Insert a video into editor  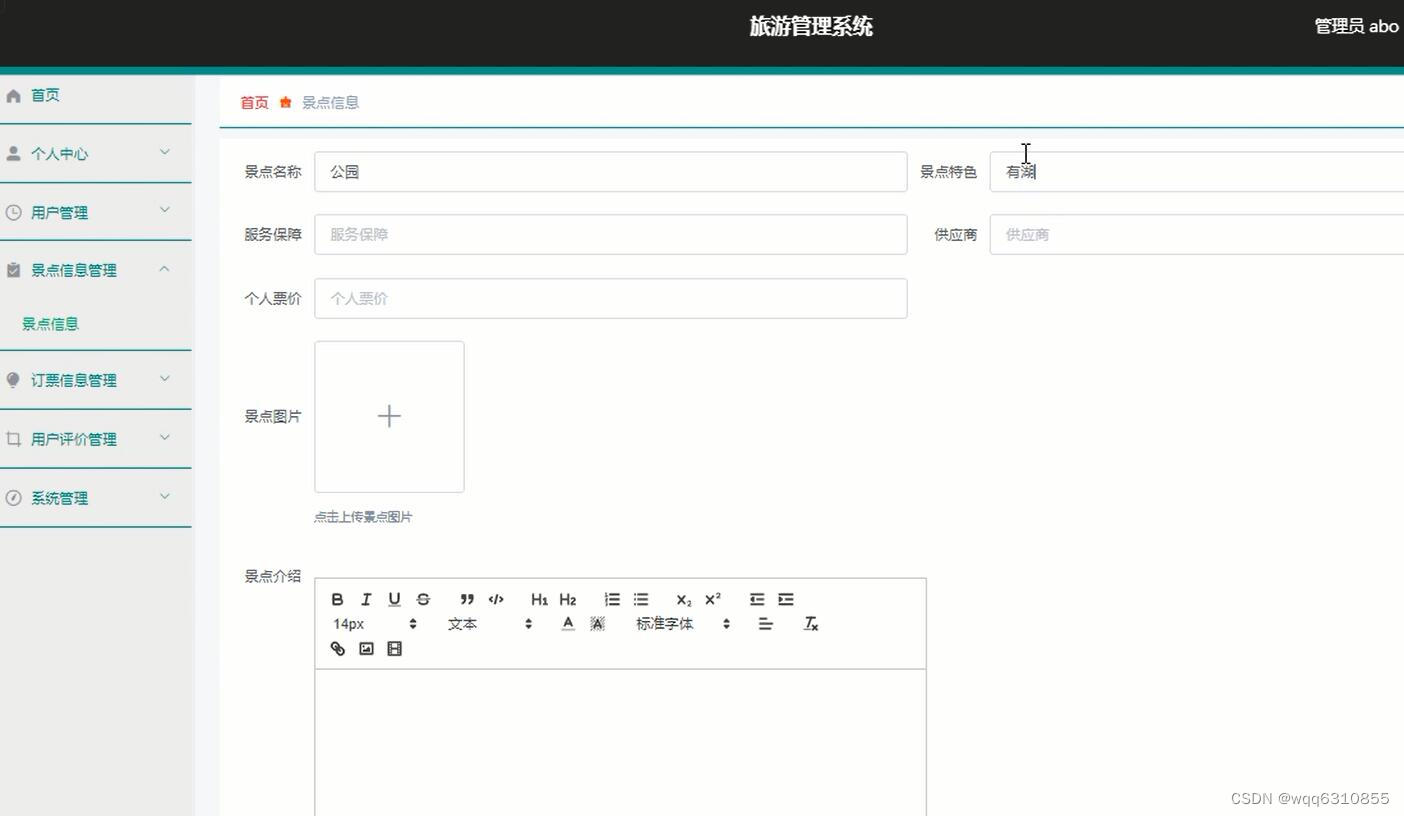[394, 648]
